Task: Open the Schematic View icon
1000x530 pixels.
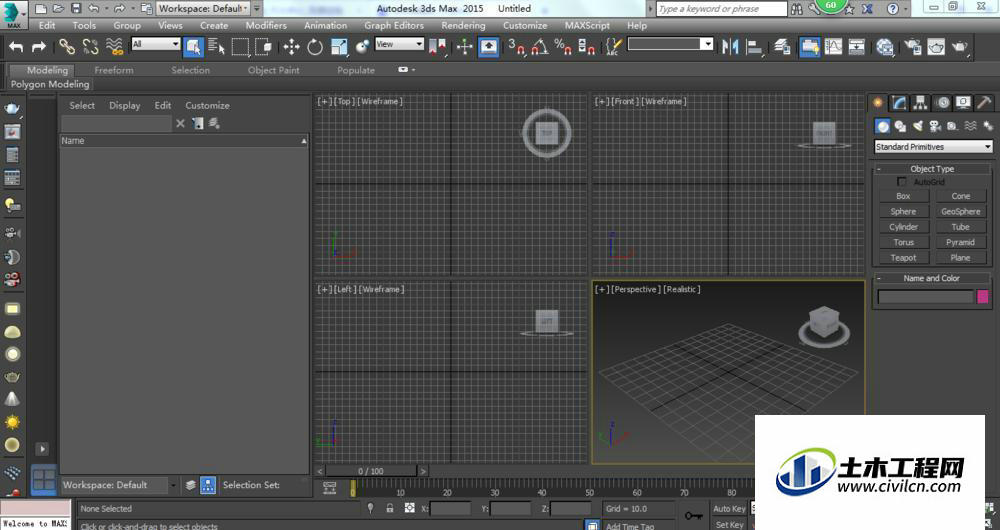Action: coord(857,47)
